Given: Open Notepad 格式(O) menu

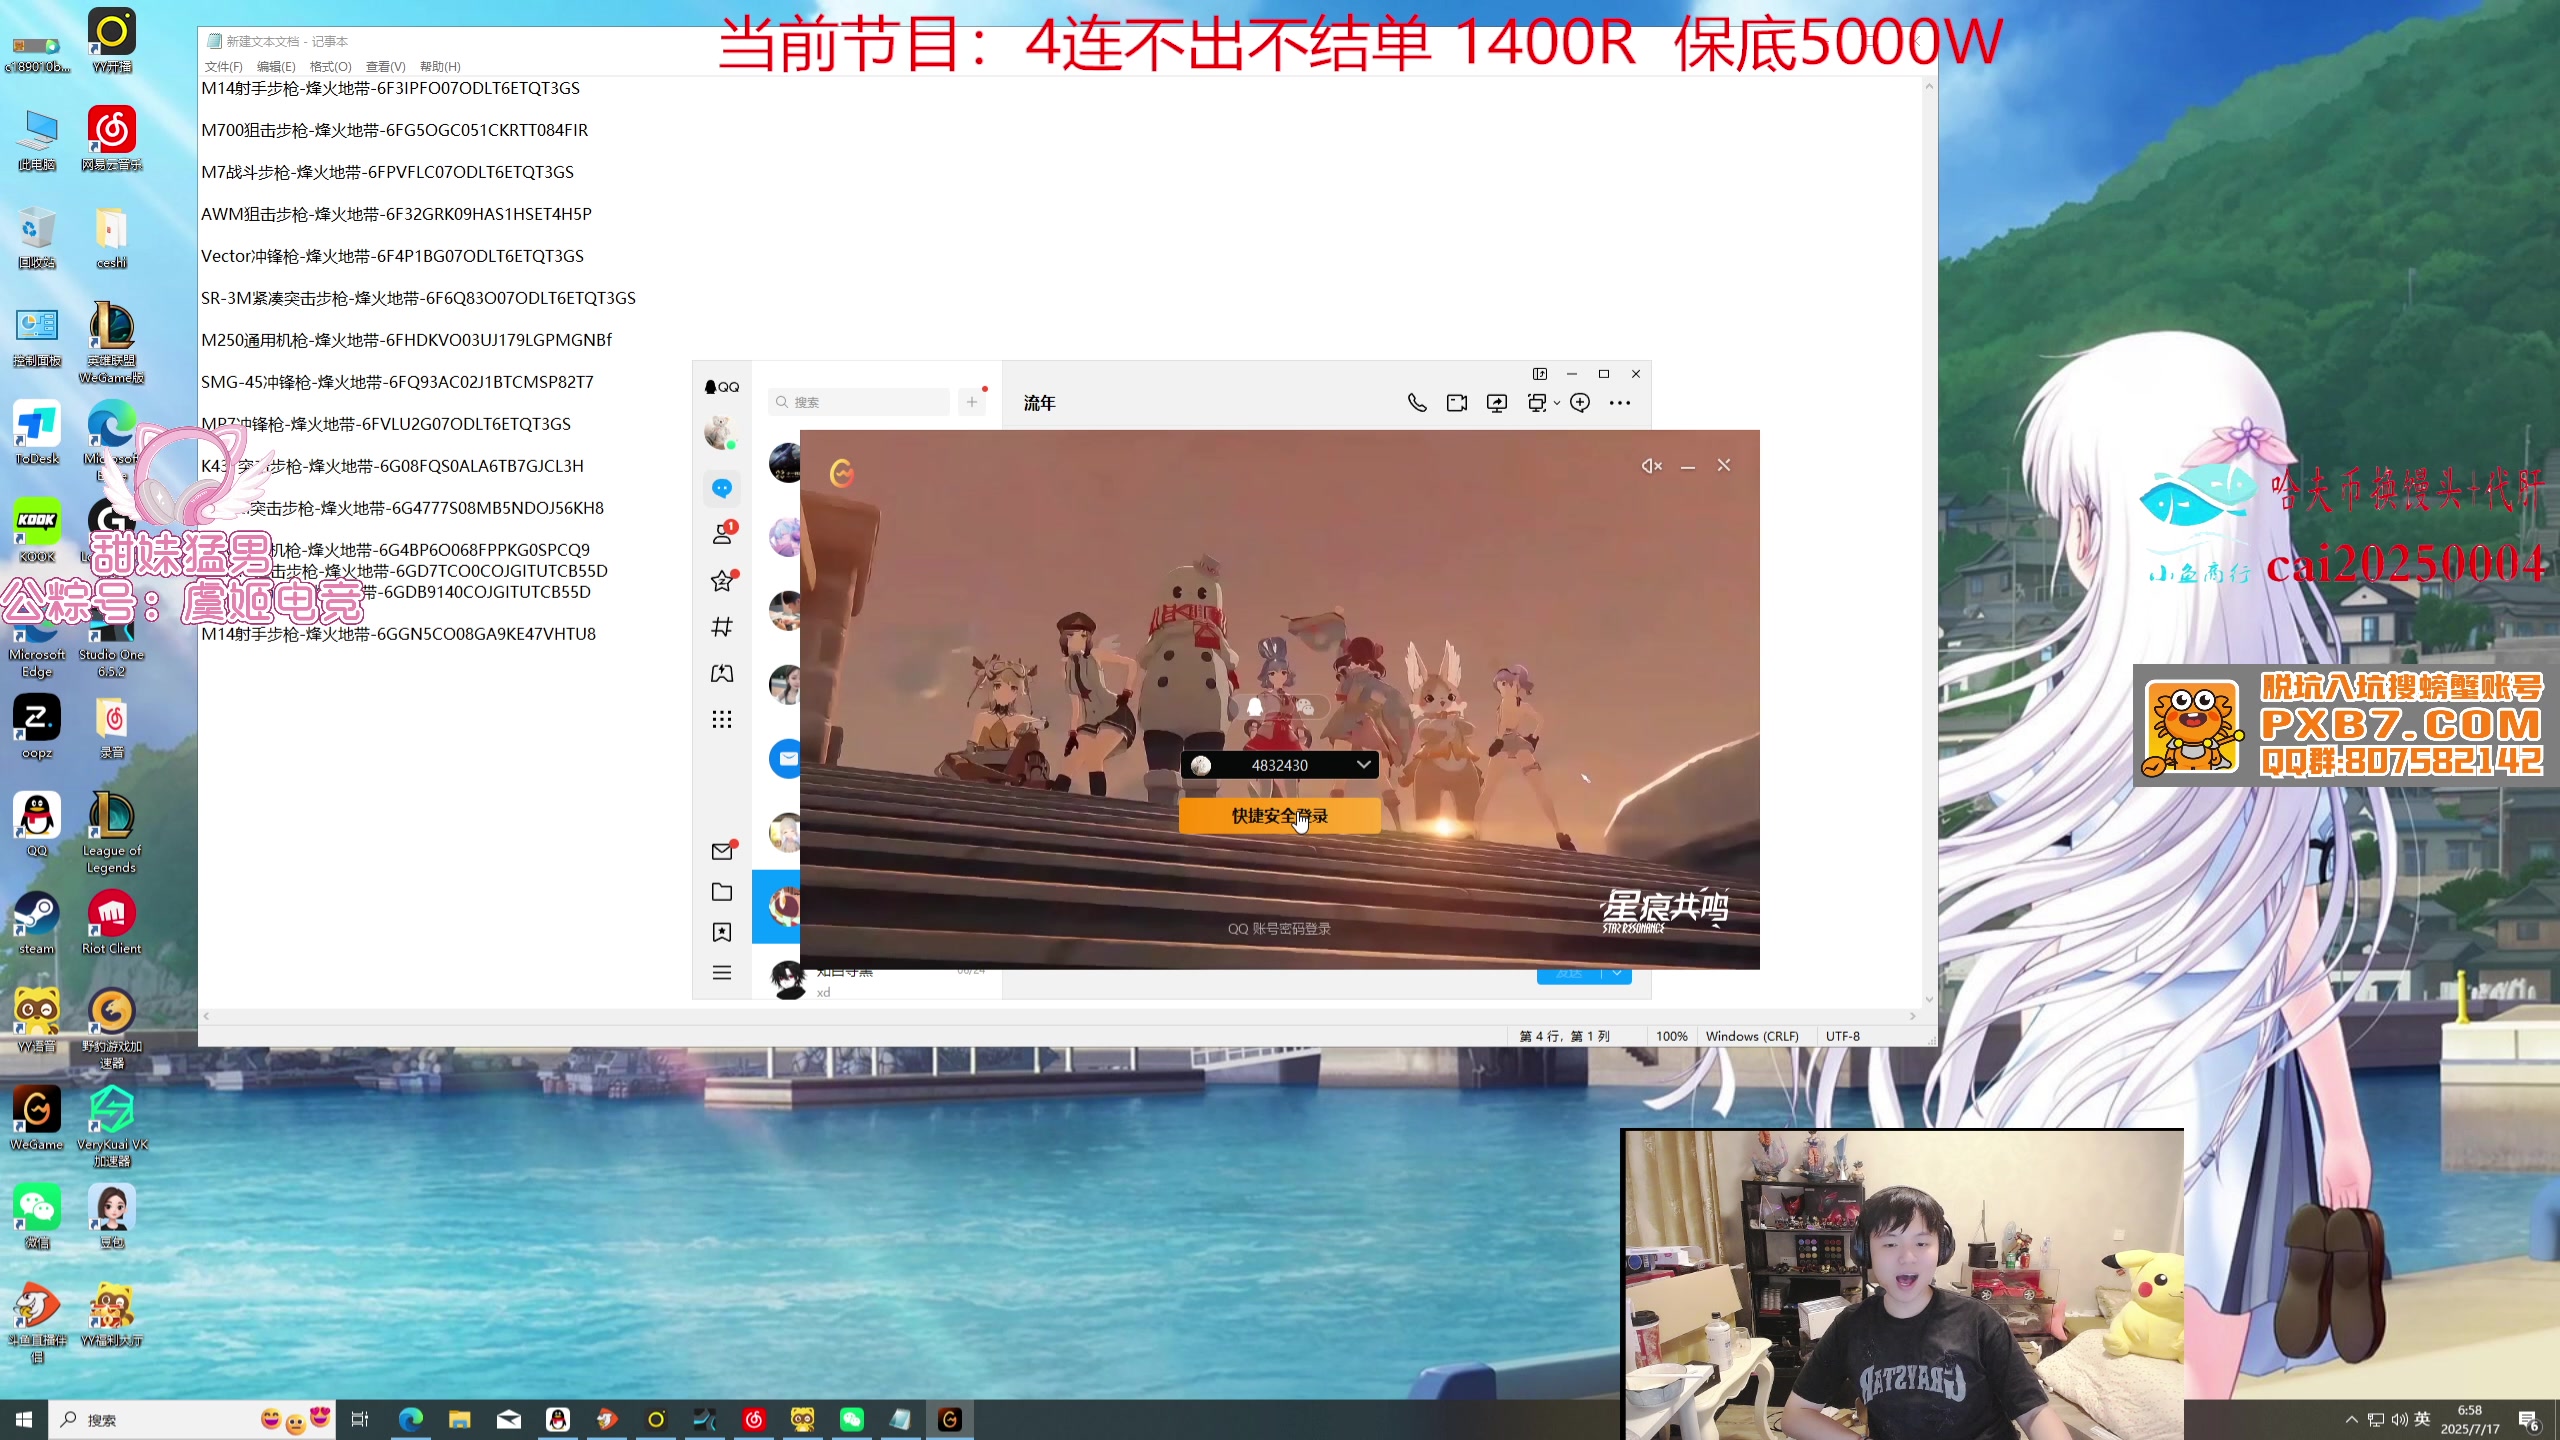Looking at the screenshot, I should coord(331,66).
